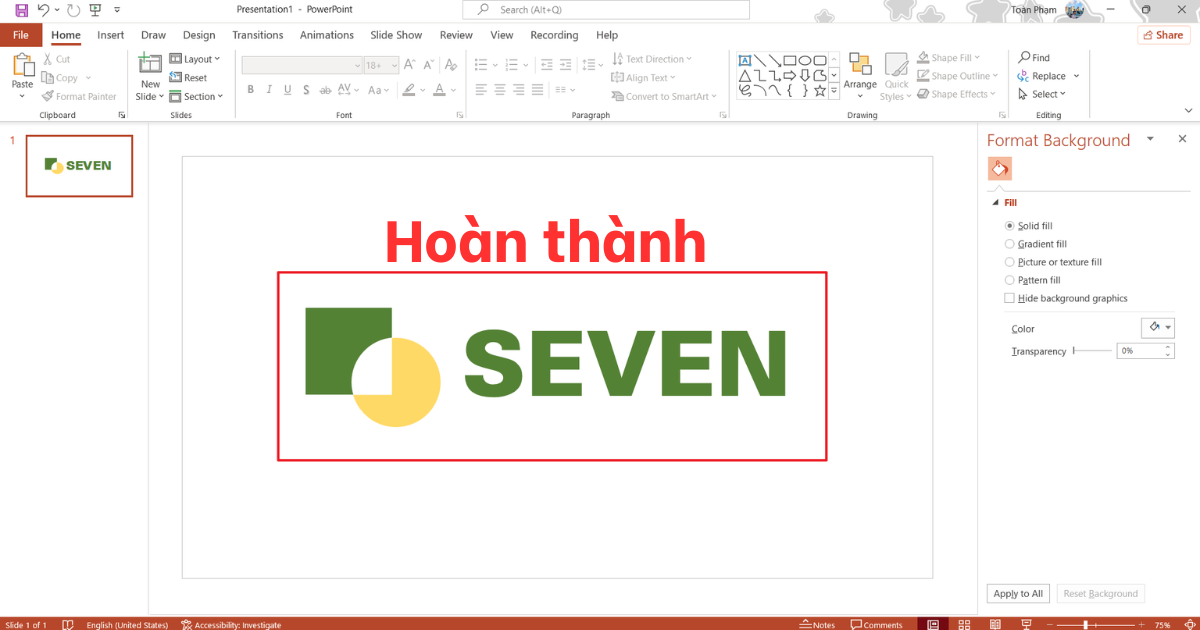Open the File tab
The height and width of the screenshot is (630, 1200).
point(21,35)
